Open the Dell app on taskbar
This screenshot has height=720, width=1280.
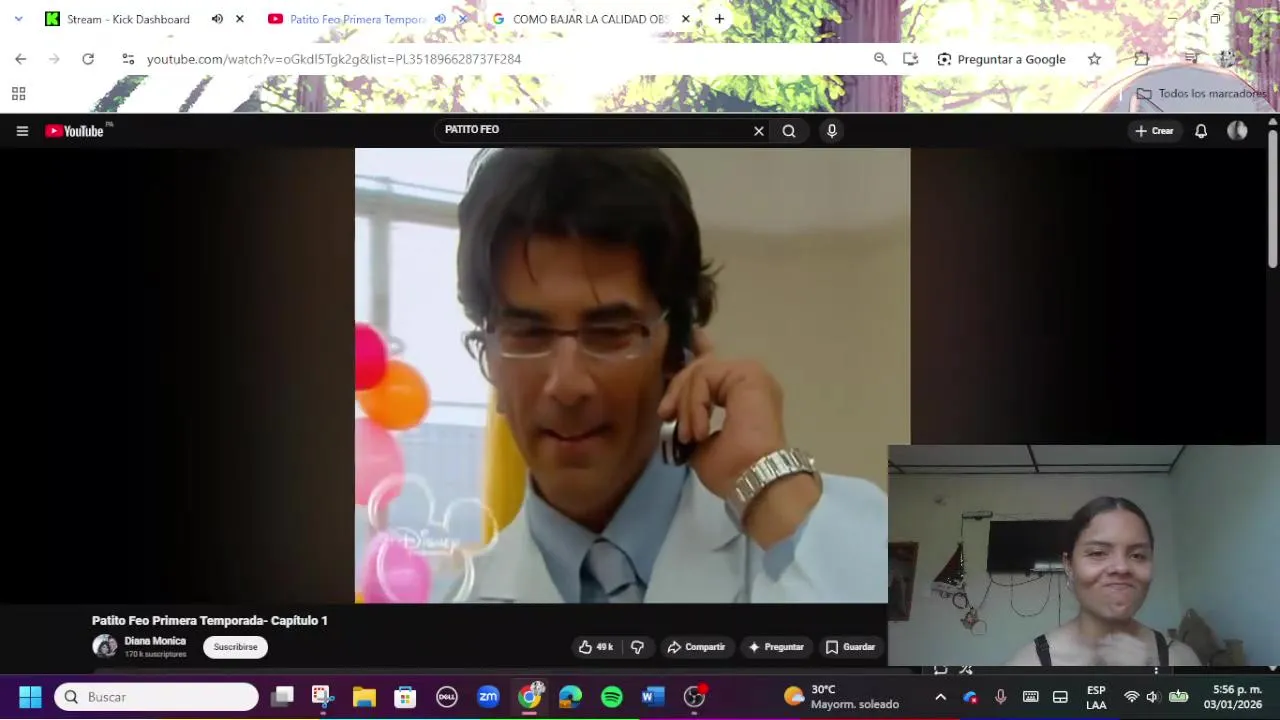point(447,697)
